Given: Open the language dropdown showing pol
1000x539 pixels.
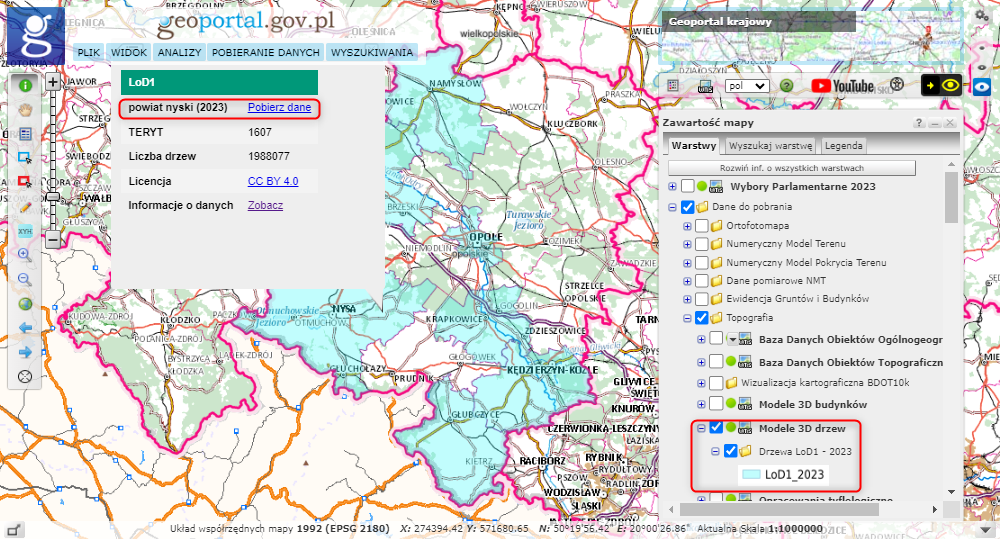Looking at the screenshot, I should 747,86.
